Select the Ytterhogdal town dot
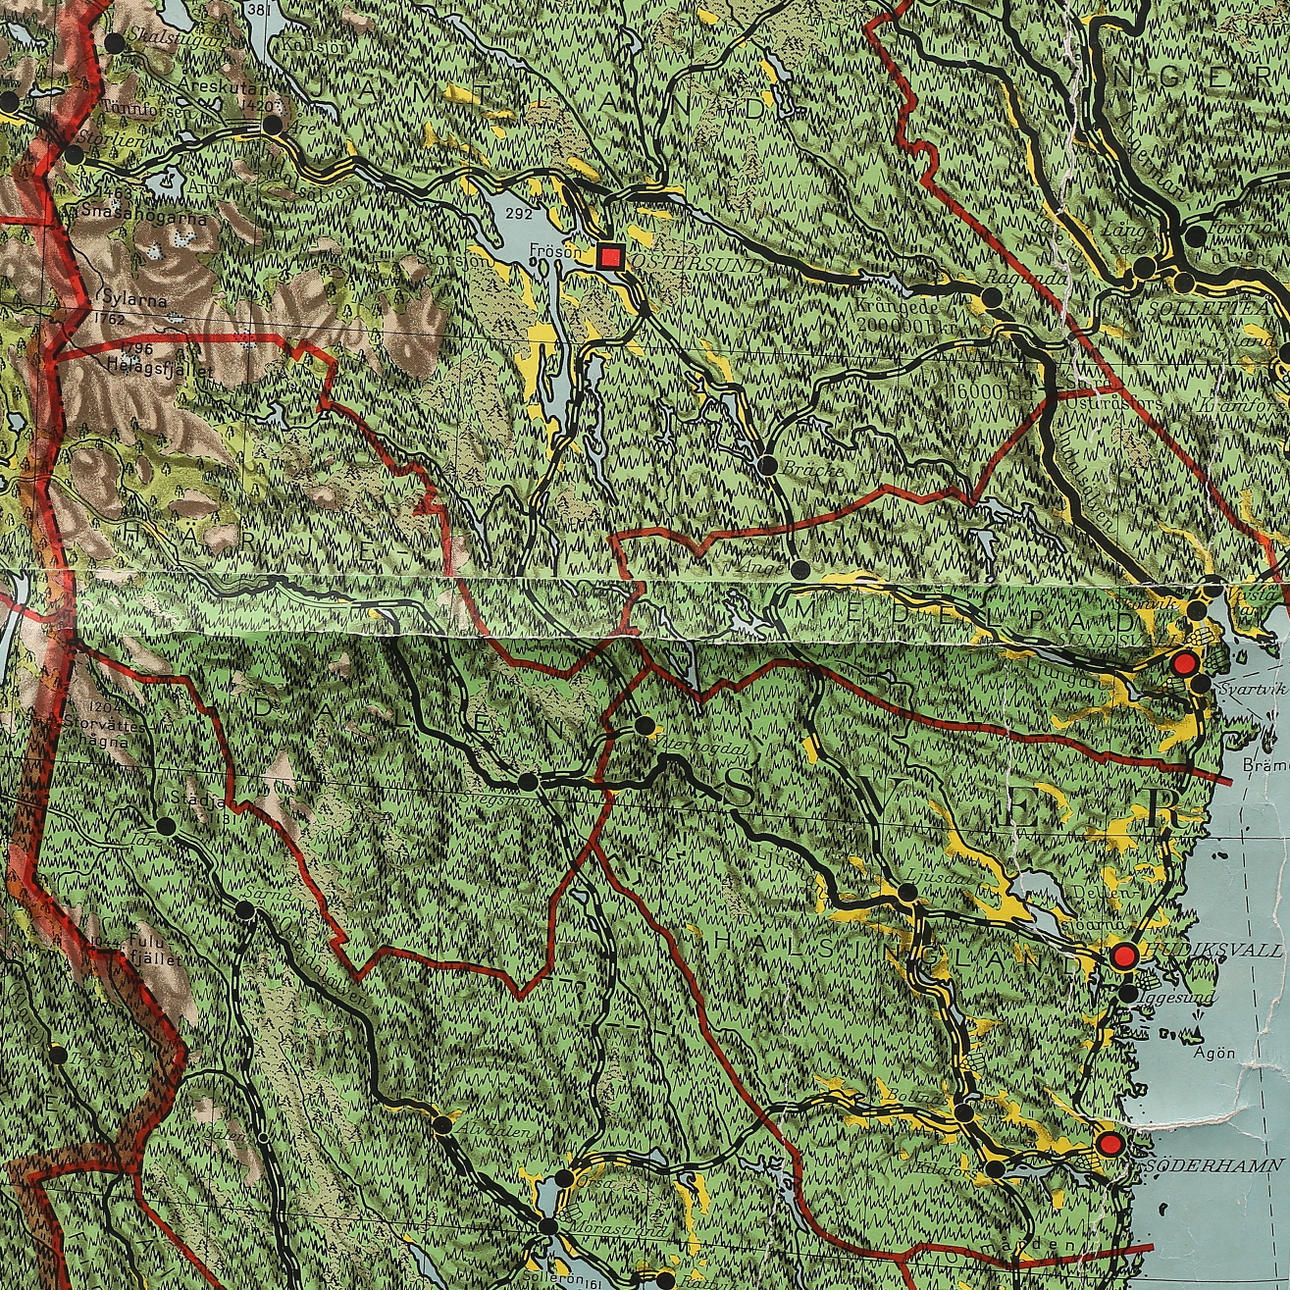1290x1290 pixels. [645, 725]
